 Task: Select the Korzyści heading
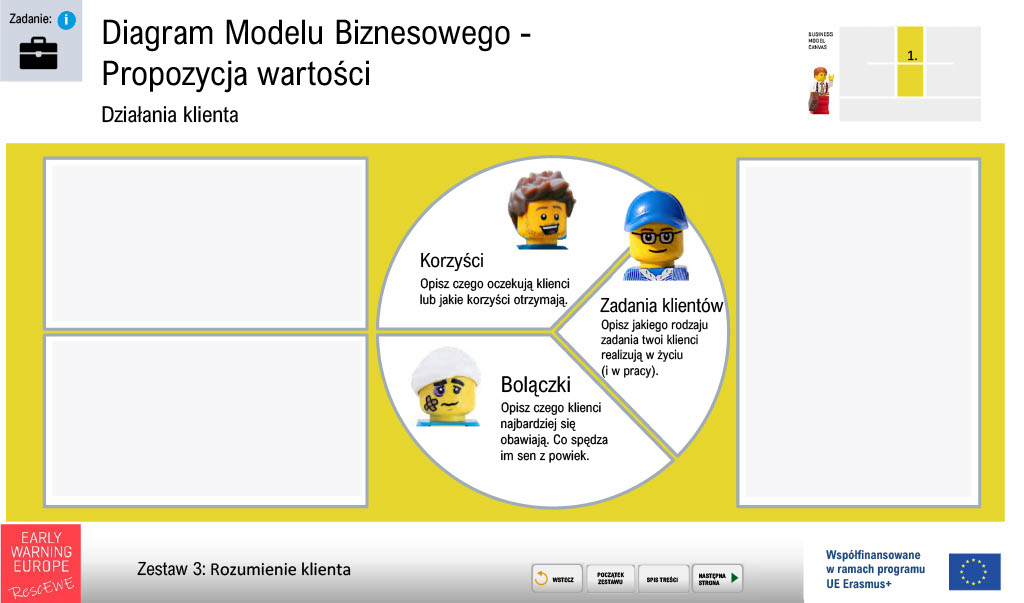point(452,261)
